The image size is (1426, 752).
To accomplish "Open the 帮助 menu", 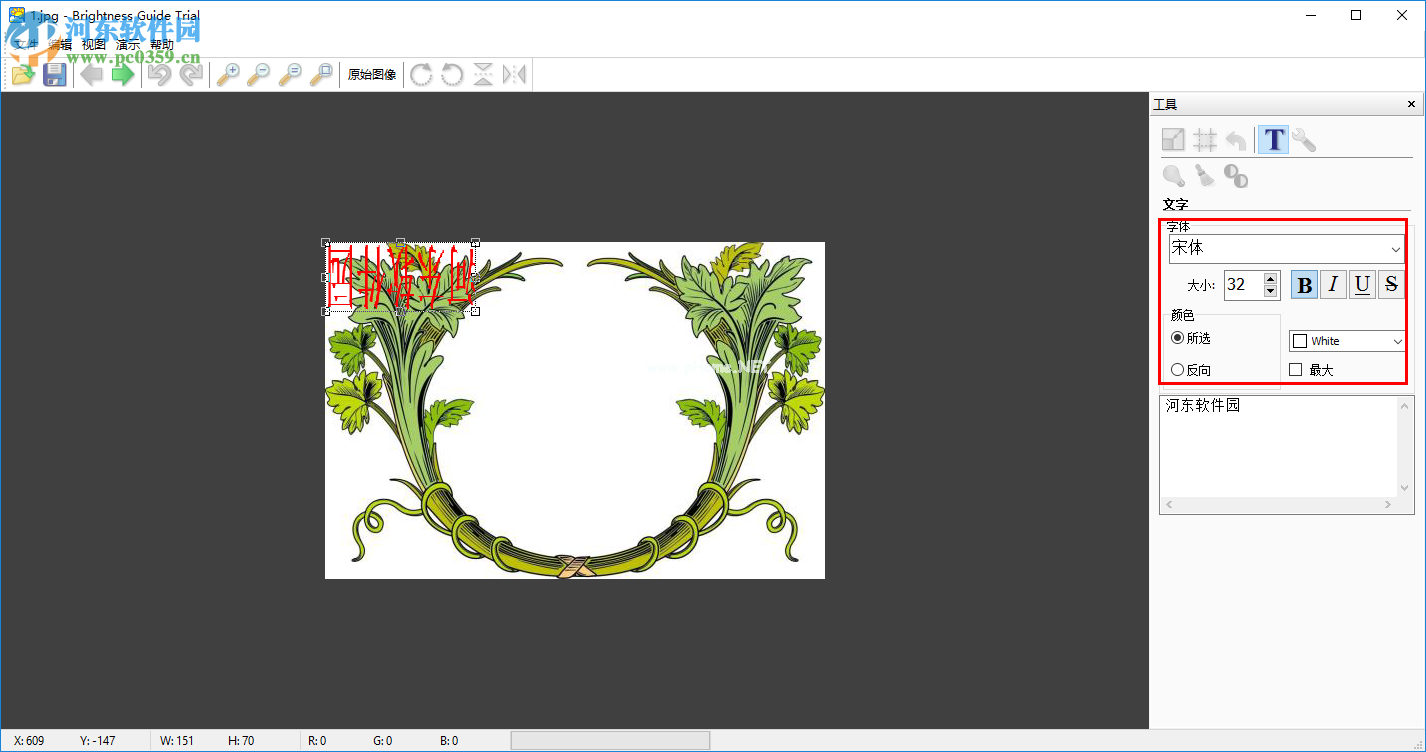I will [x=161, y=45].
